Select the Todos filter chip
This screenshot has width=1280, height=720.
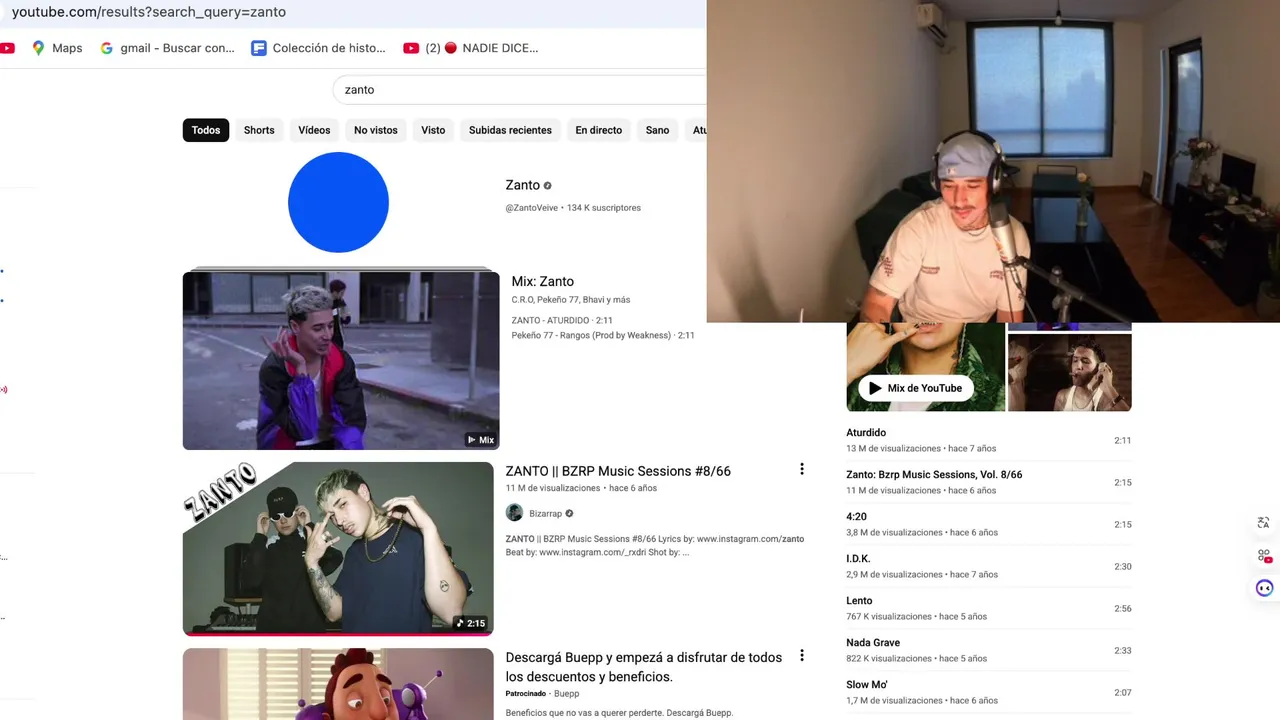coord(206,130)
